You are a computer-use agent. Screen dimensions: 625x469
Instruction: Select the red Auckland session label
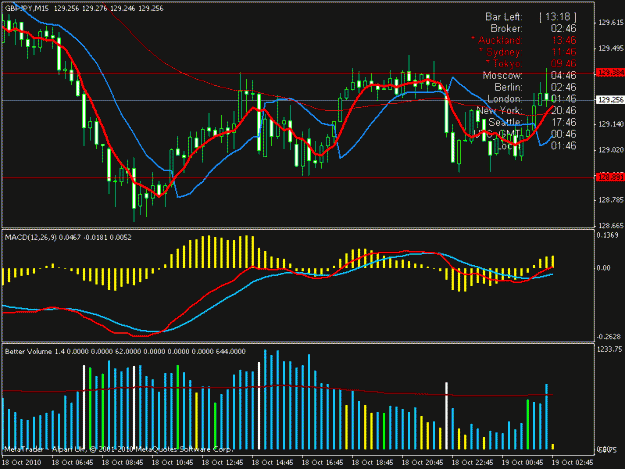(x=497, y=40)
